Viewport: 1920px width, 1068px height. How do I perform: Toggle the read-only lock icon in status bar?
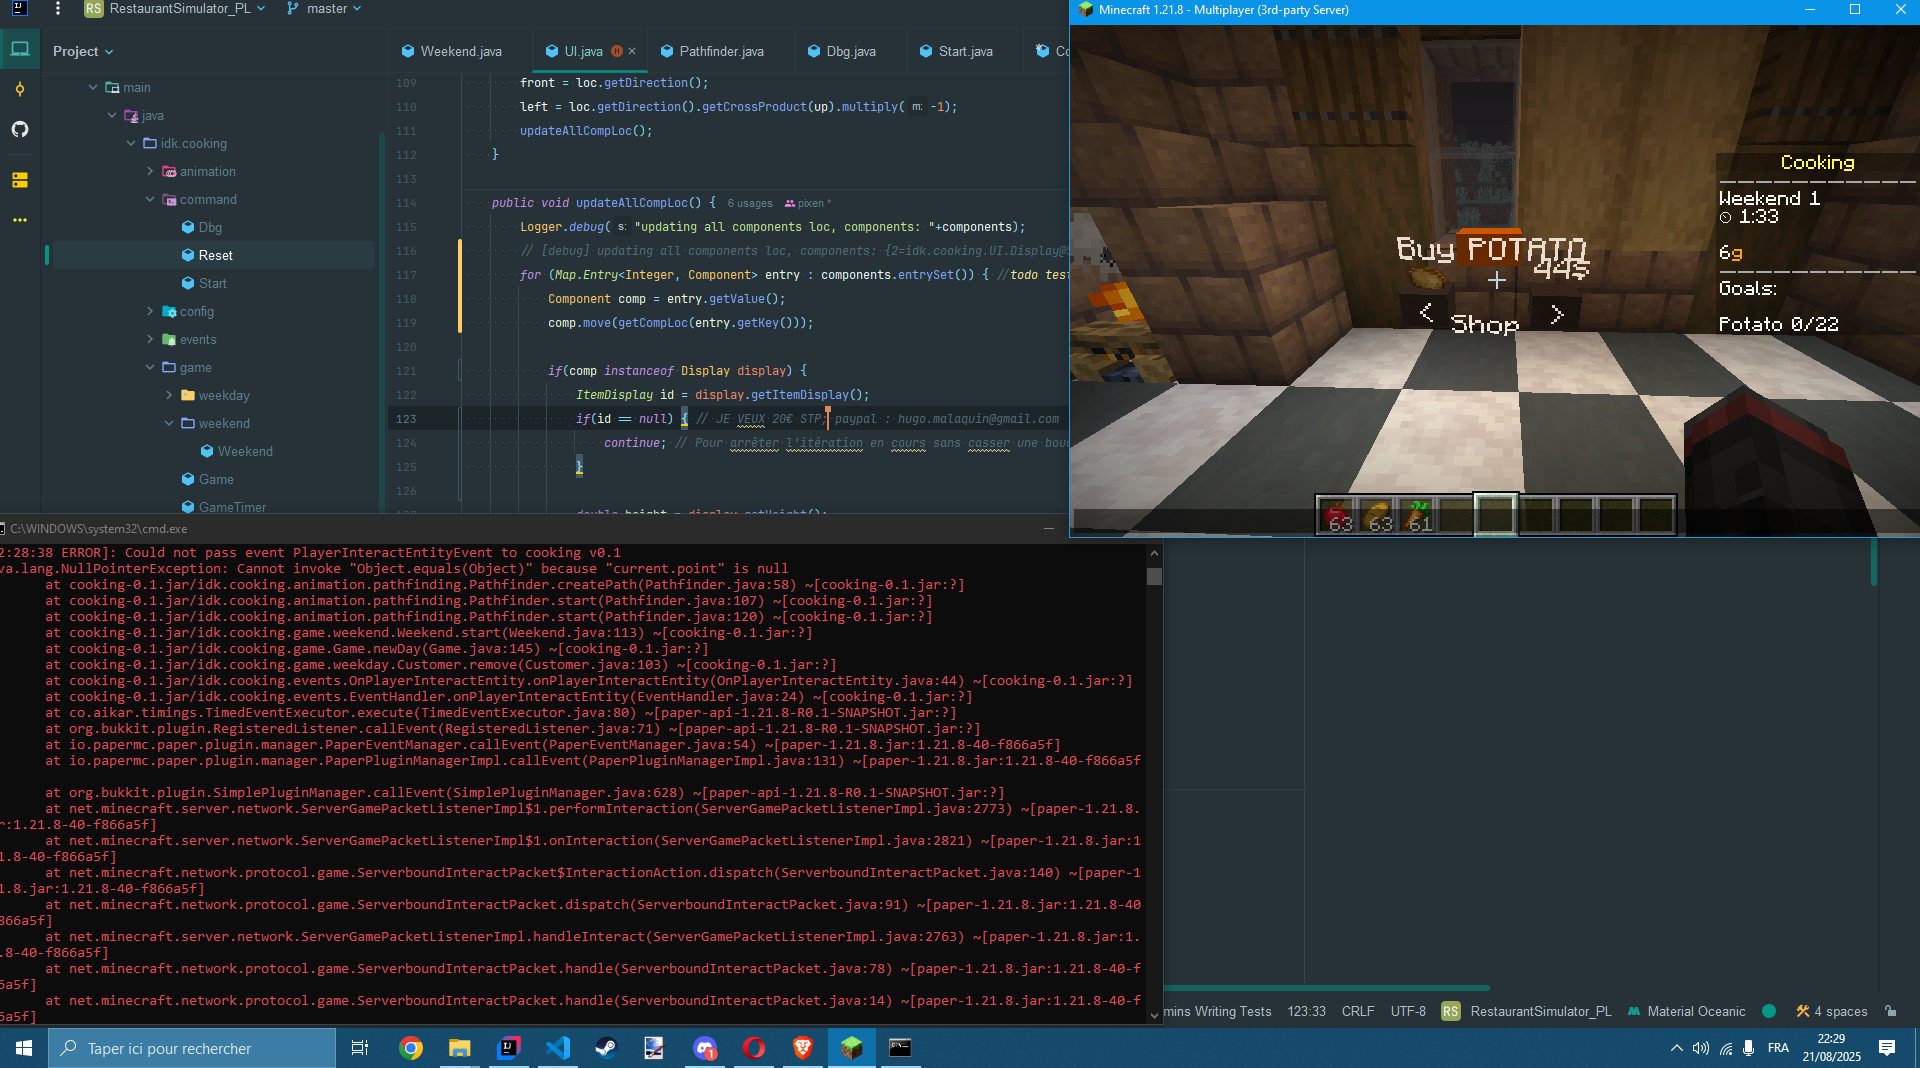point(1890,1011)
